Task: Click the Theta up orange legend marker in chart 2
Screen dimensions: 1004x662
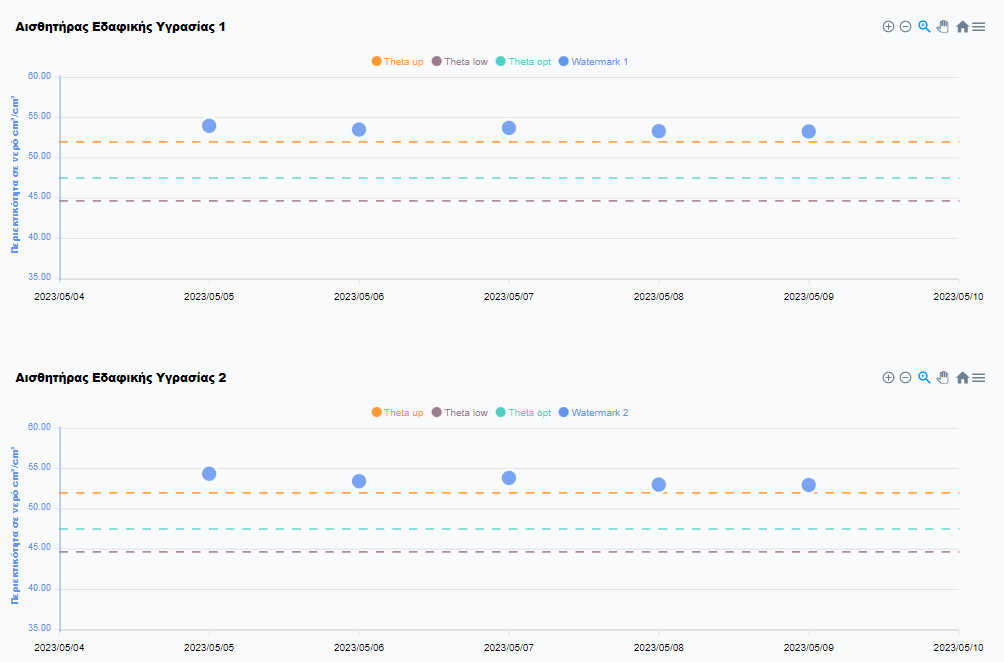Action: click(x=377, y=413)
